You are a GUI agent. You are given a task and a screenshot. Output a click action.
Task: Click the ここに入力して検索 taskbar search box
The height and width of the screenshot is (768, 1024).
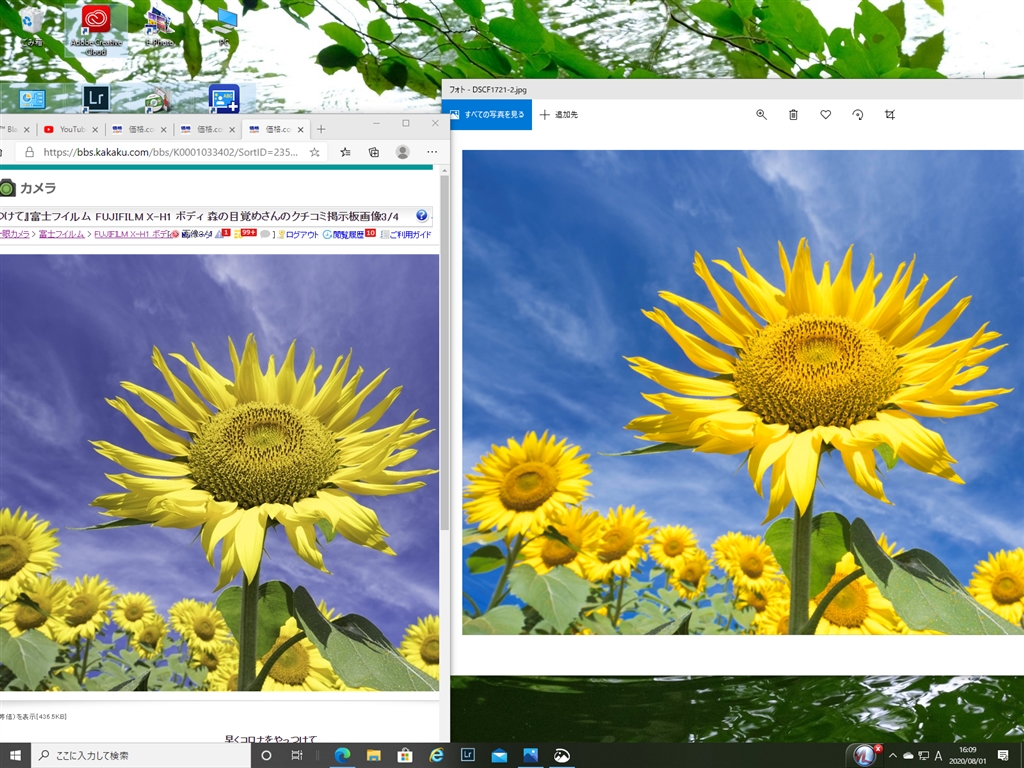click(x=141, y=756)
